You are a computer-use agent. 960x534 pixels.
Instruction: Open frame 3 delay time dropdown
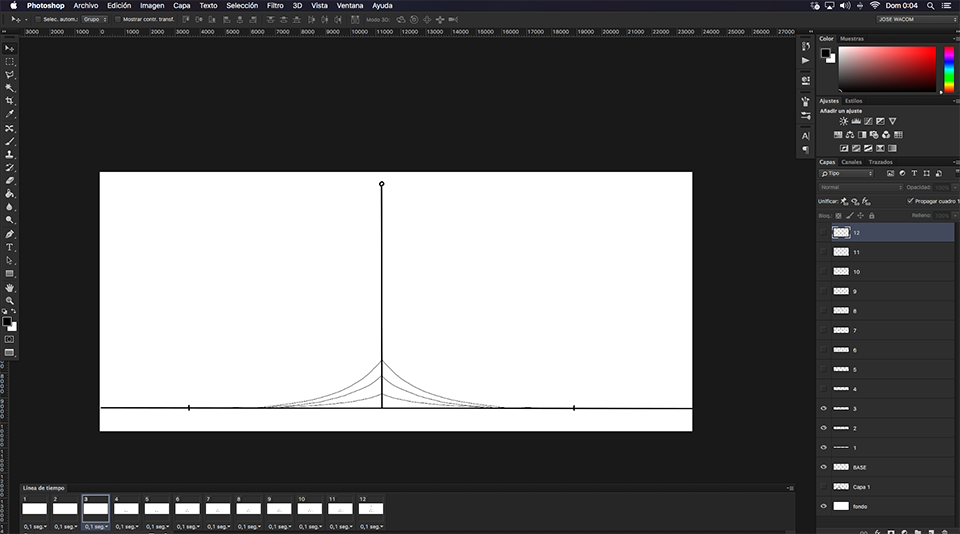[x=96, y=527]
